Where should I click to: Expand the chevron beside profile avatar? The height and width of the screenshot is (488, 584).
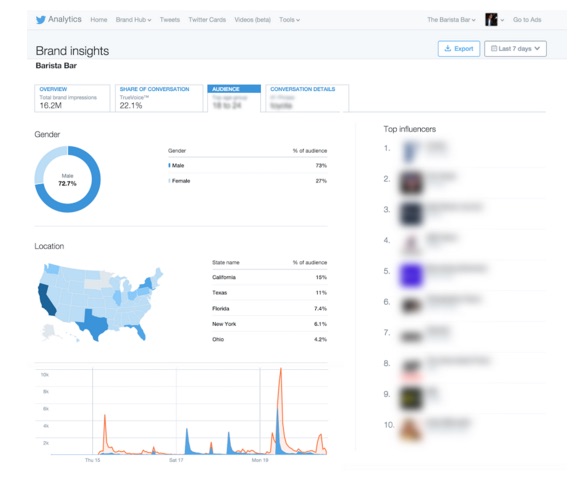[x=502, y=20]
